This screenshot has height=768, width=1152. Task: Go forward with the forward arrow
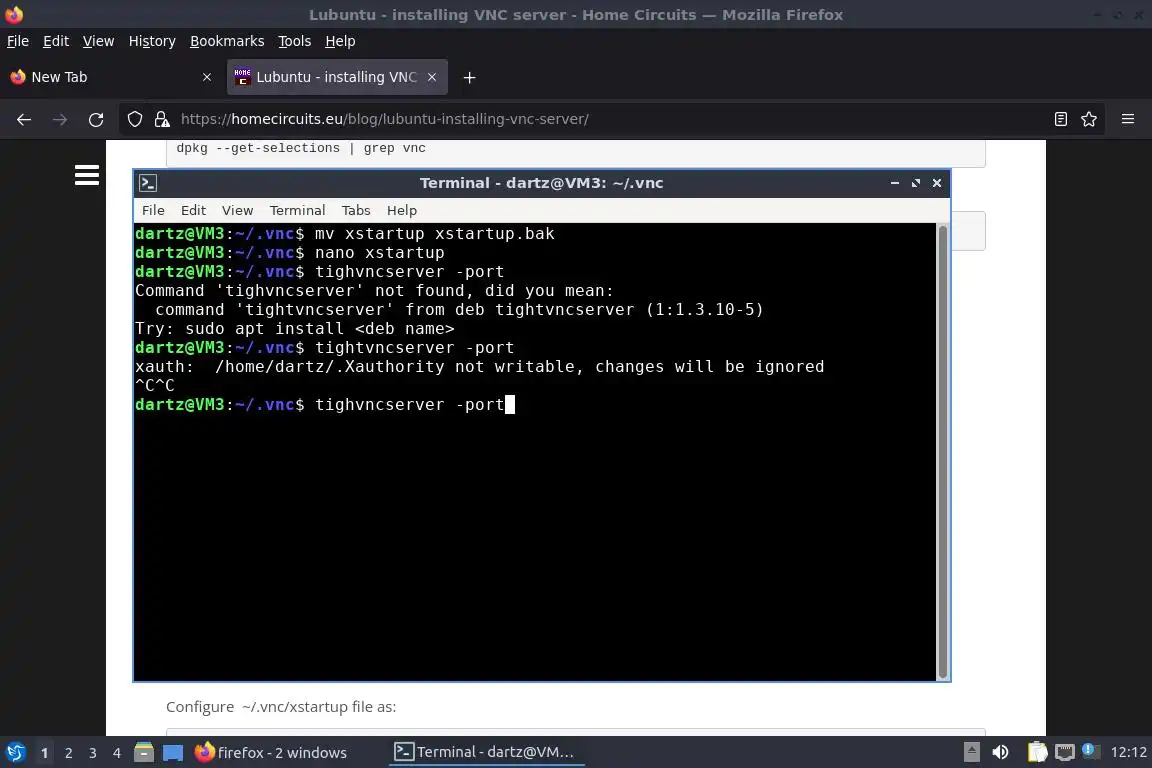tap(60, 119)
